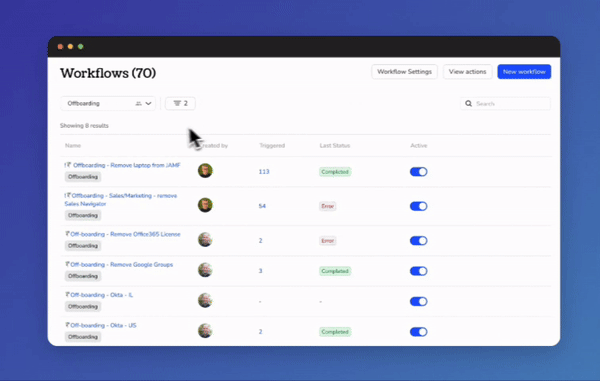
Task: Click the yellow minimize window dot
Action: (70, 47)
